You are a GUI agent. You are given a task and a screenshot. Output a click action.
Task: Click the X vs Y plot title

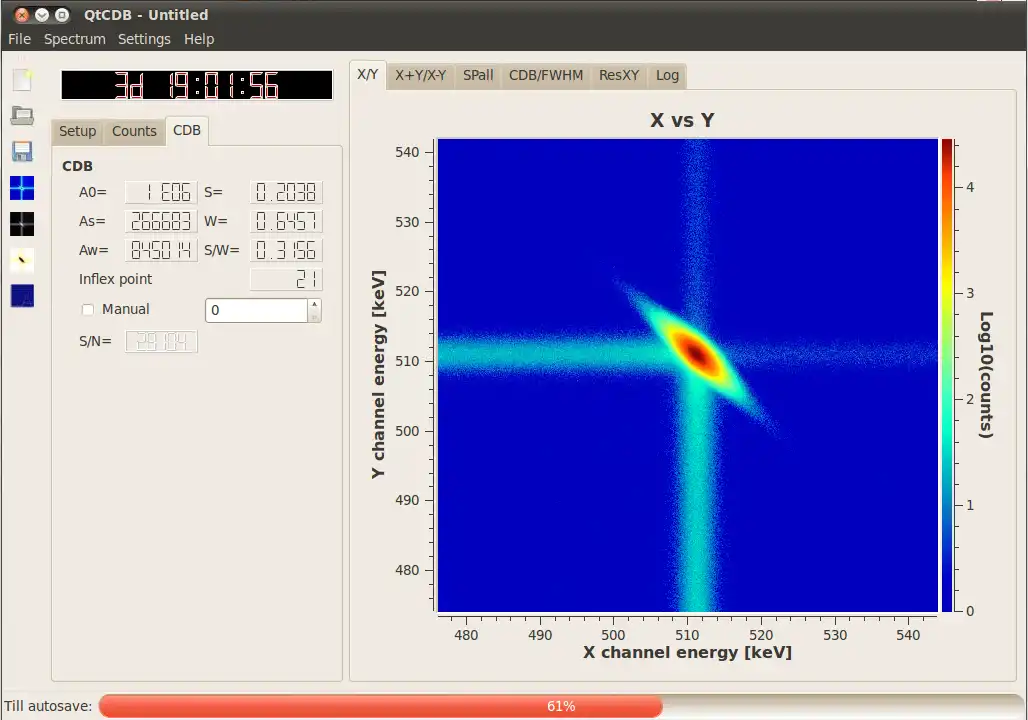click(x=682, y=121)
